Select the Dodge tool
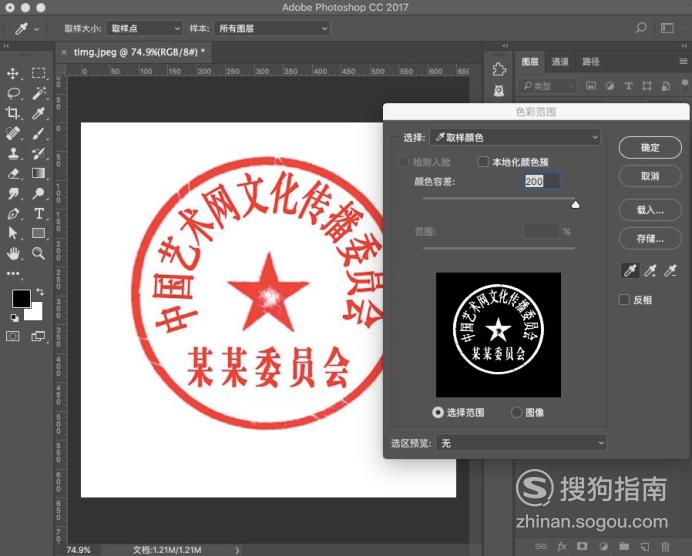The height and width of the screenshot is (556, 692). tap(38, 193)
